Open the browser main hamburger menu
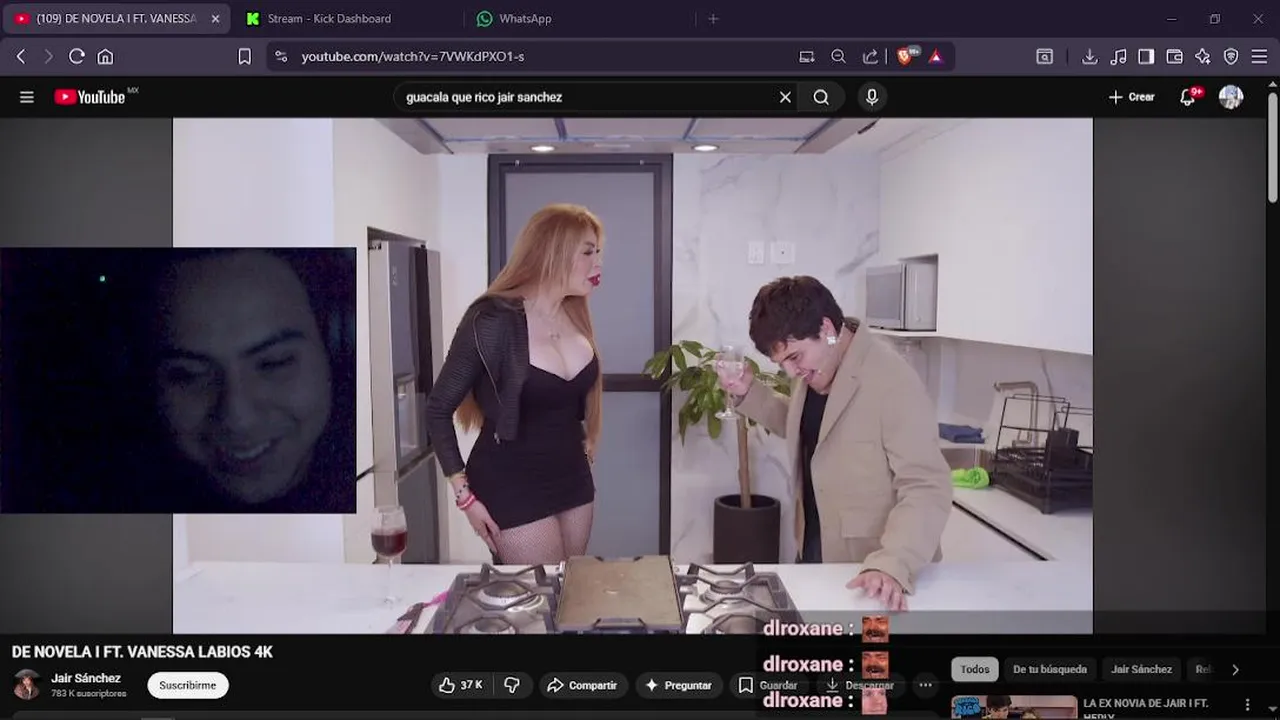Viewport: 1280px width, 720px height. coord(1259,57)
